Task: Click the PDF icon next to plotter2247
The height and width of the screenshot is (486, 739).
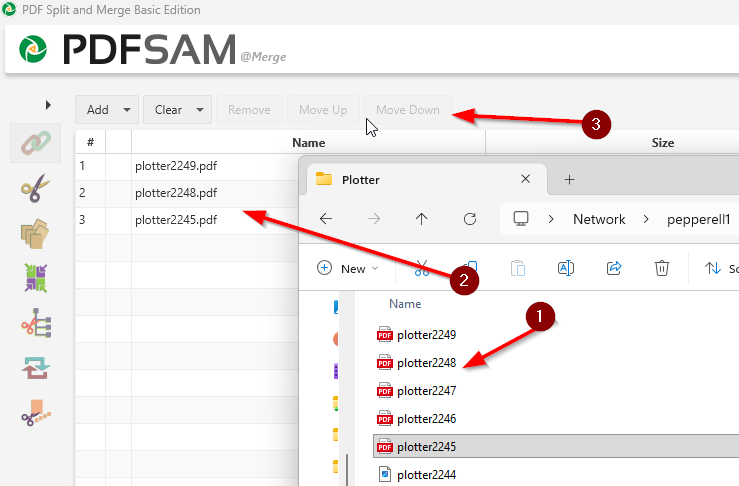Action: coord(385,391)
